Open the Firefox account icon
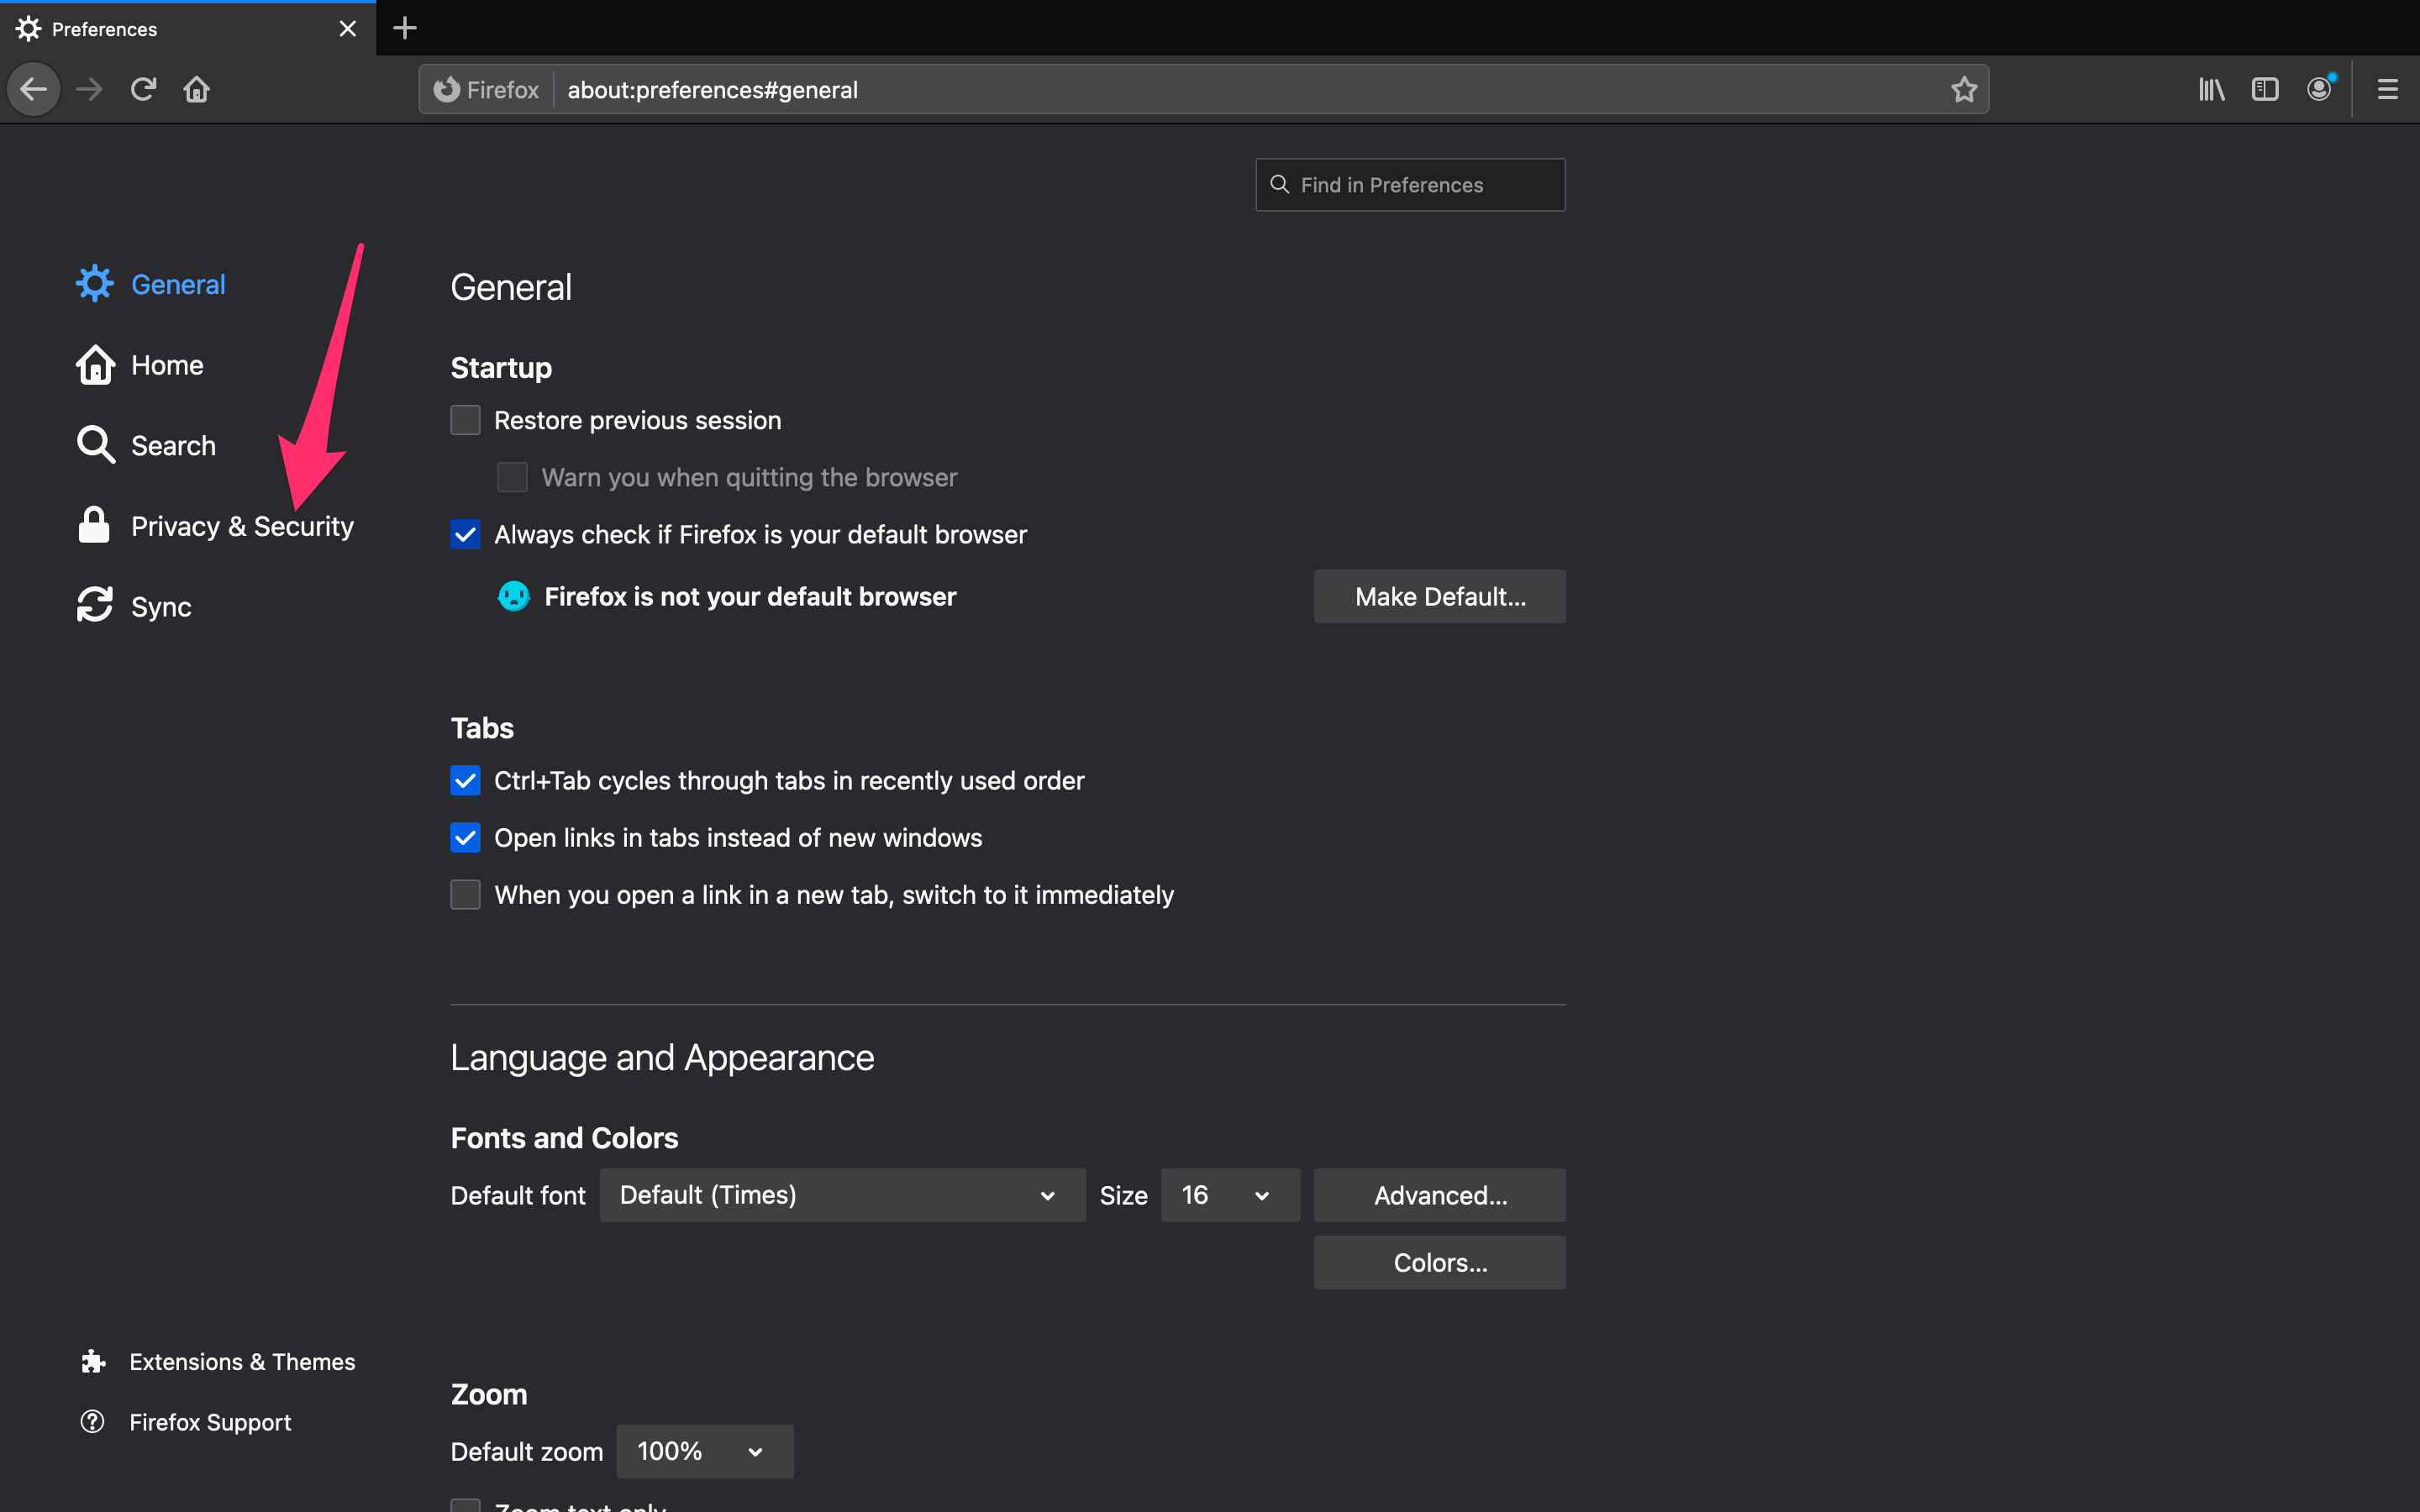The image size is (2420, 1512). coord(2319,89)
